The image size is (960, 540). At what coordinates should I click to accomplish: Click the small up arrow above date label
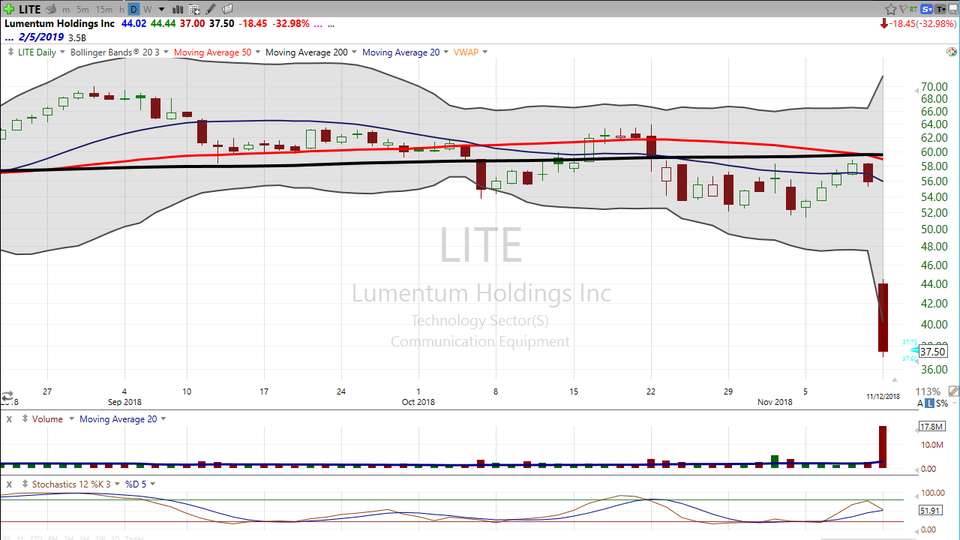click(894, 380)
